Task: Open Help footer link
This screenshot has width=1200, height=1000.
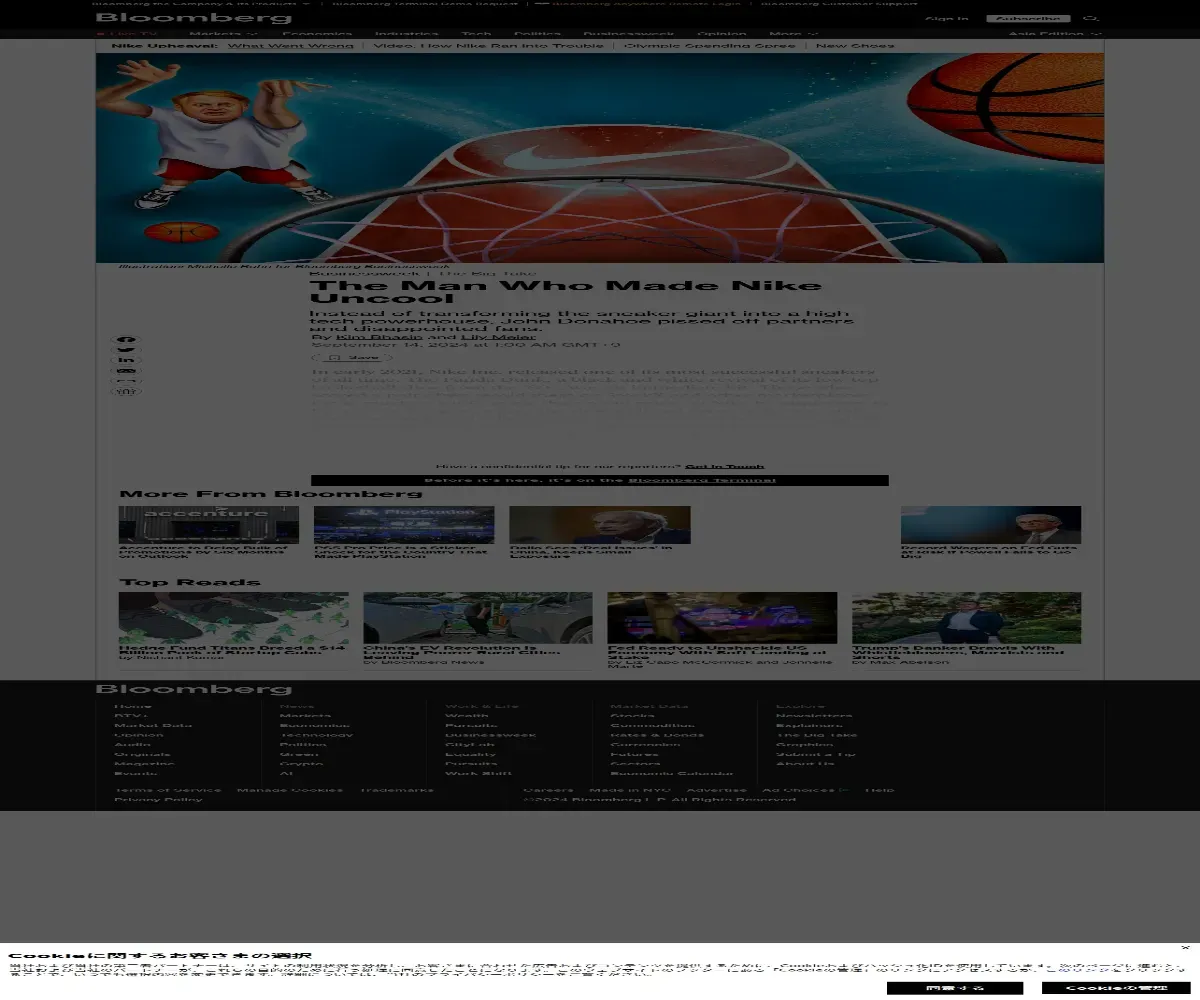Action: tap(880, 790)
